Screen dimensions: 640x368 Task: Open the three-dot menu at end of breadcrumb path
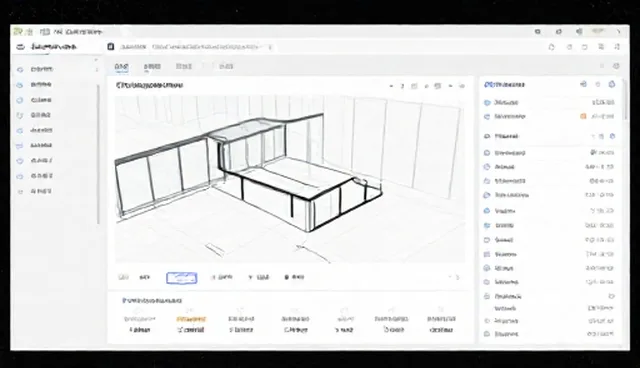(270, 47)
